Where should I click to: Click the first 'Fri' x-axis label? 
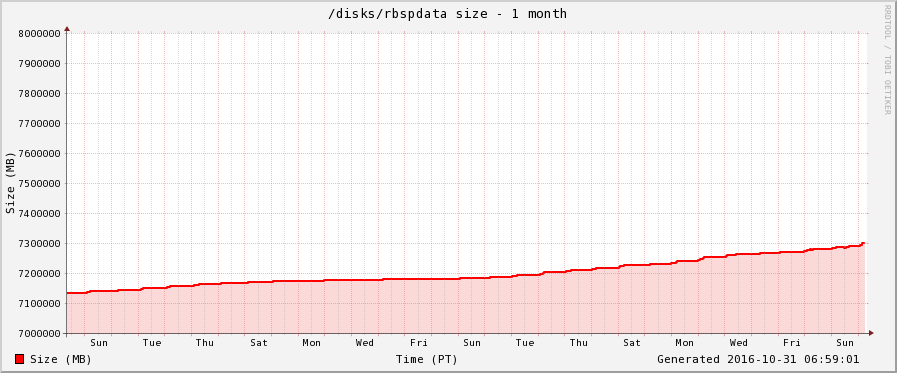point(419,343)
